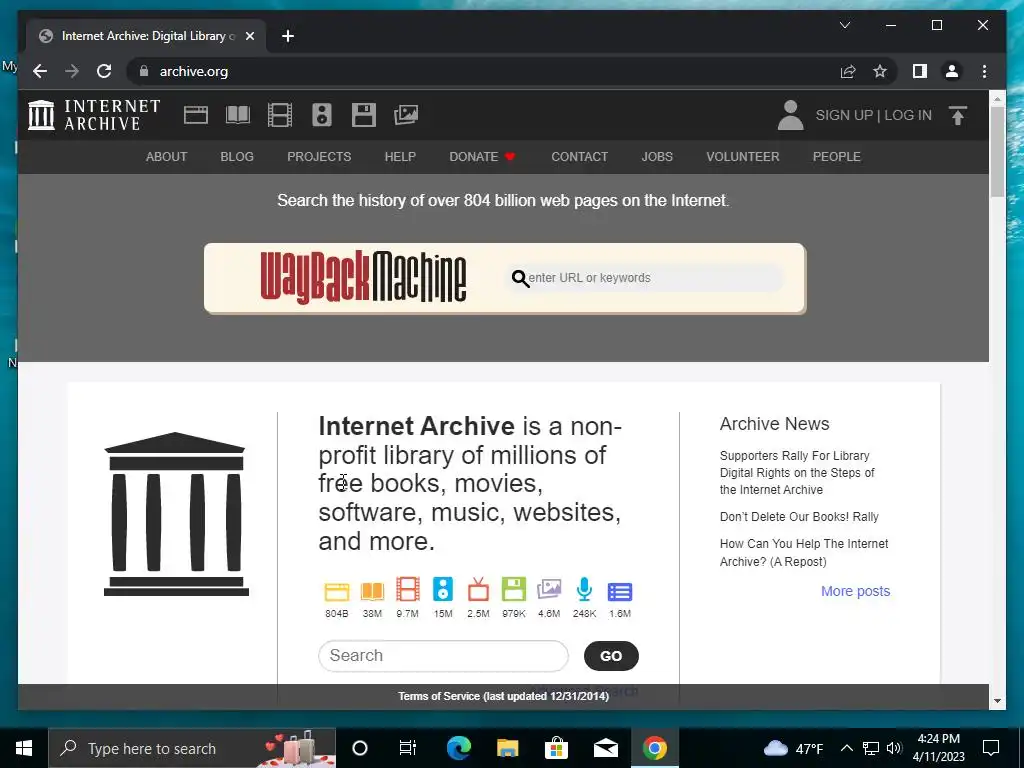Open the 2.5M TV collection icon
The height and width of the screenshot is (768, 1024).
tap(478, 589)
